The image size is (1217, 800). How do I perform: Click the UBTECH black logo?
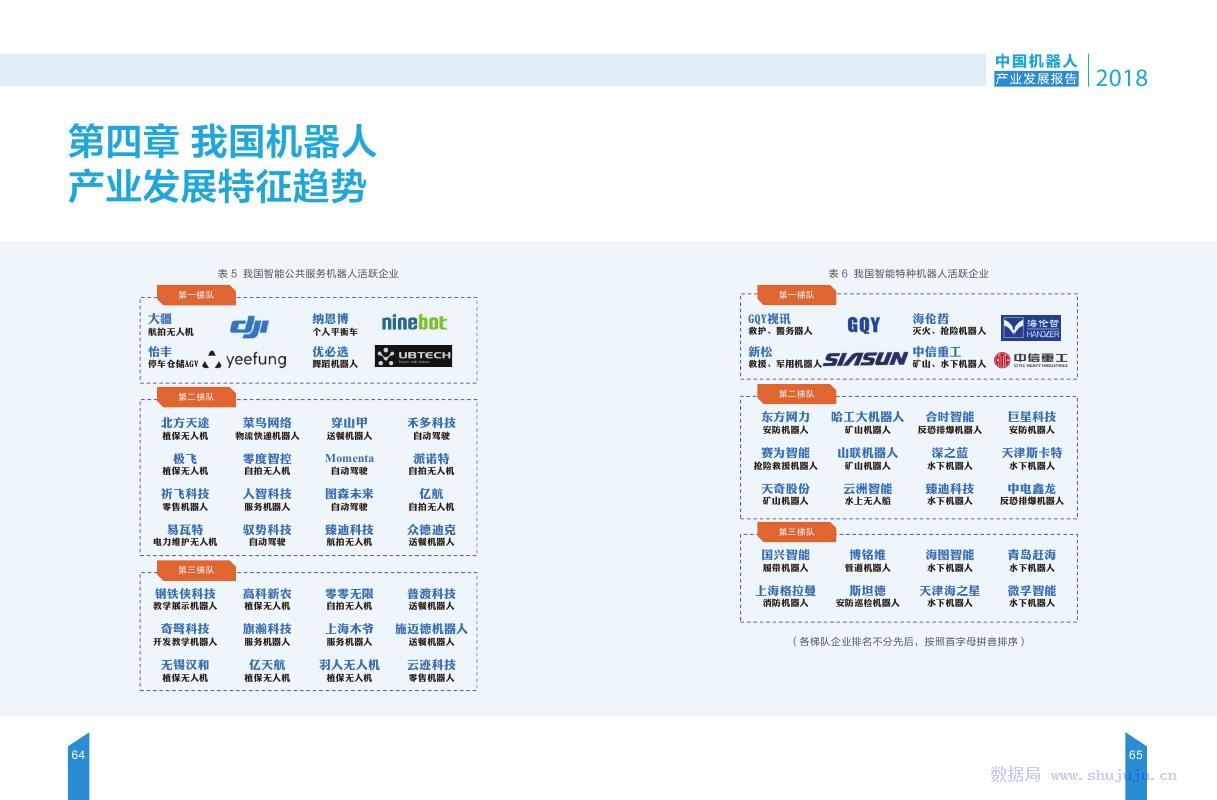tap(413, 355)
